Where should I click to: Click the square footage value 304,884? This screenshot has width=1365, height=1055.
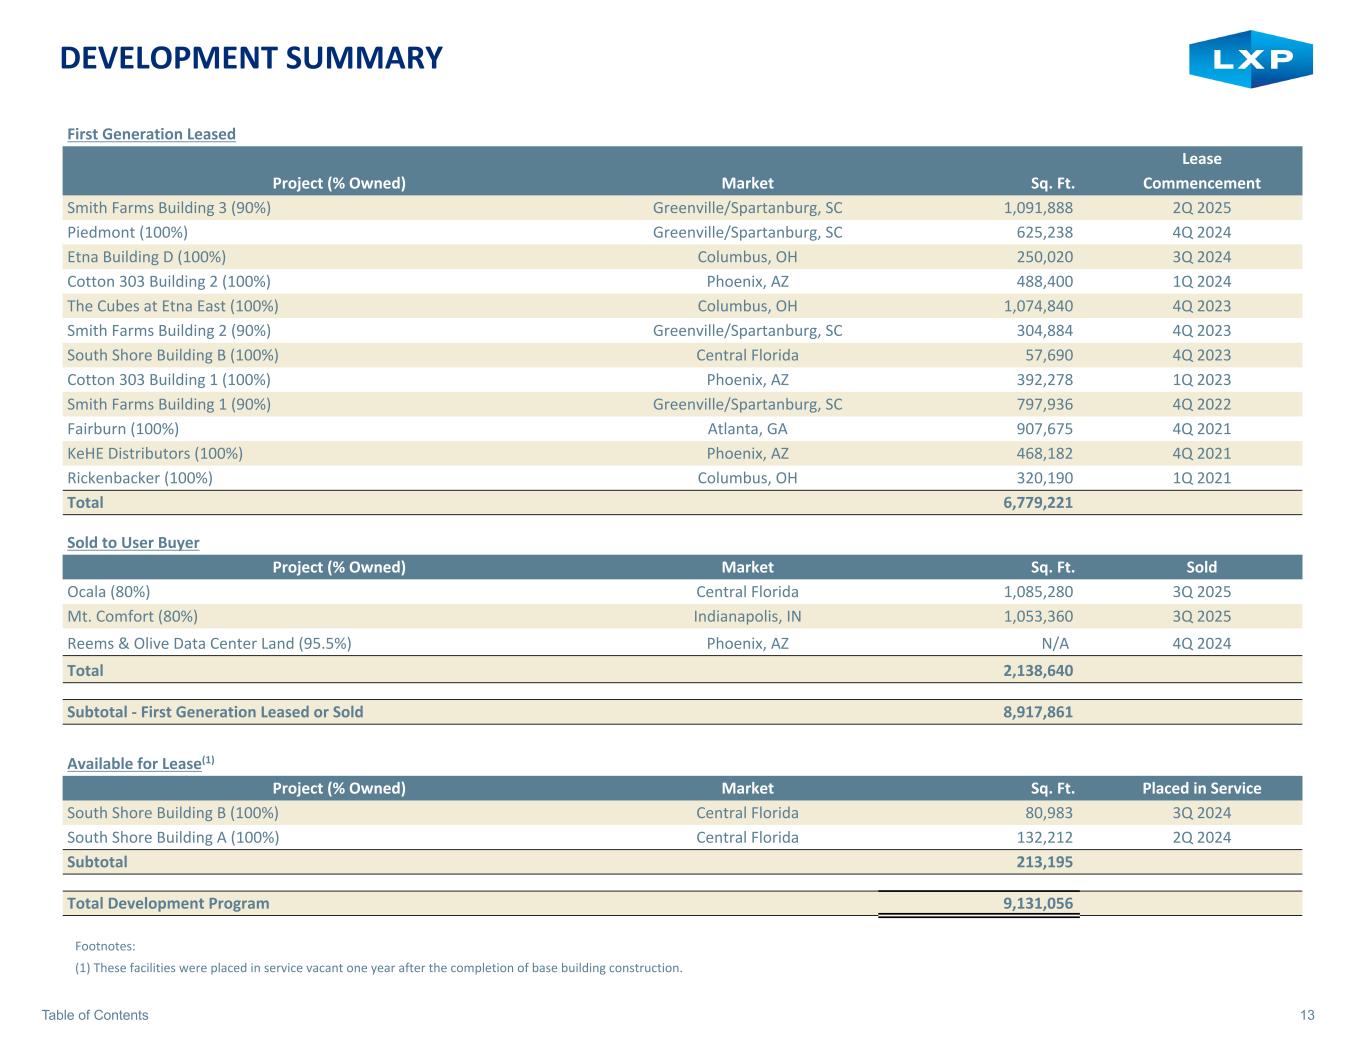click(x=1044, y=331)
